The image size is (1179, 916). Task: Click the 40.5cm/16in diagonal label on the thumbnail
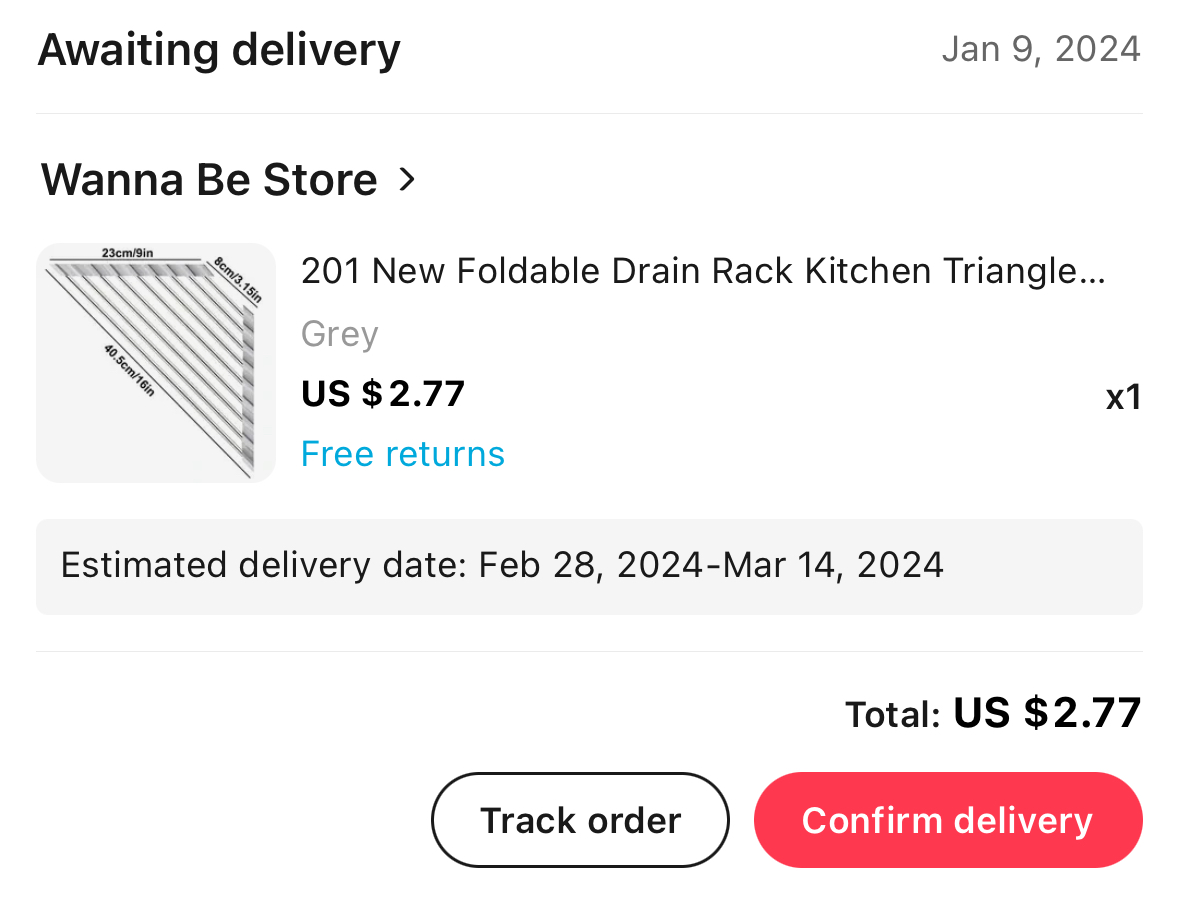click(129, 370)
